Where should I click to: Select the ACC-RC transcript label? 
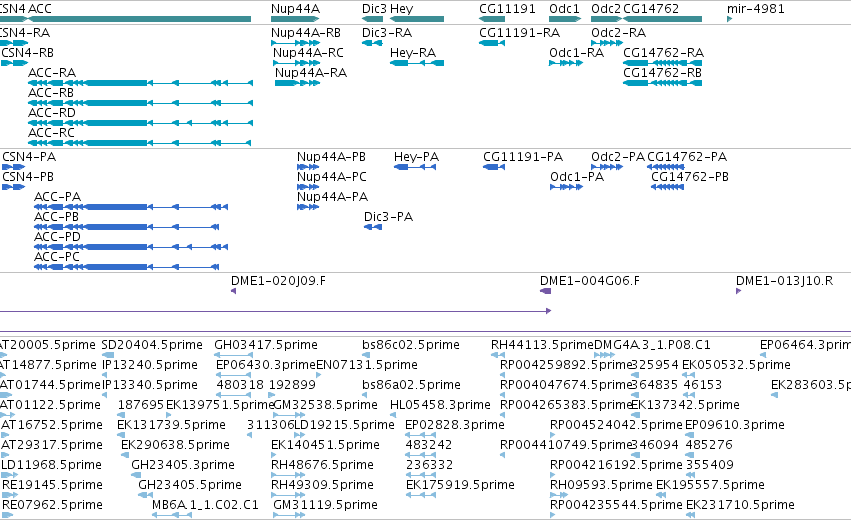(51, 133)
